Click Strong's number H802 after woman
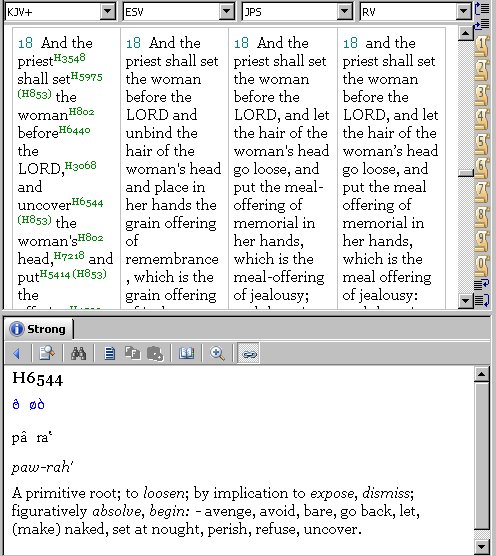496x556 pixels. click(82, 112)
